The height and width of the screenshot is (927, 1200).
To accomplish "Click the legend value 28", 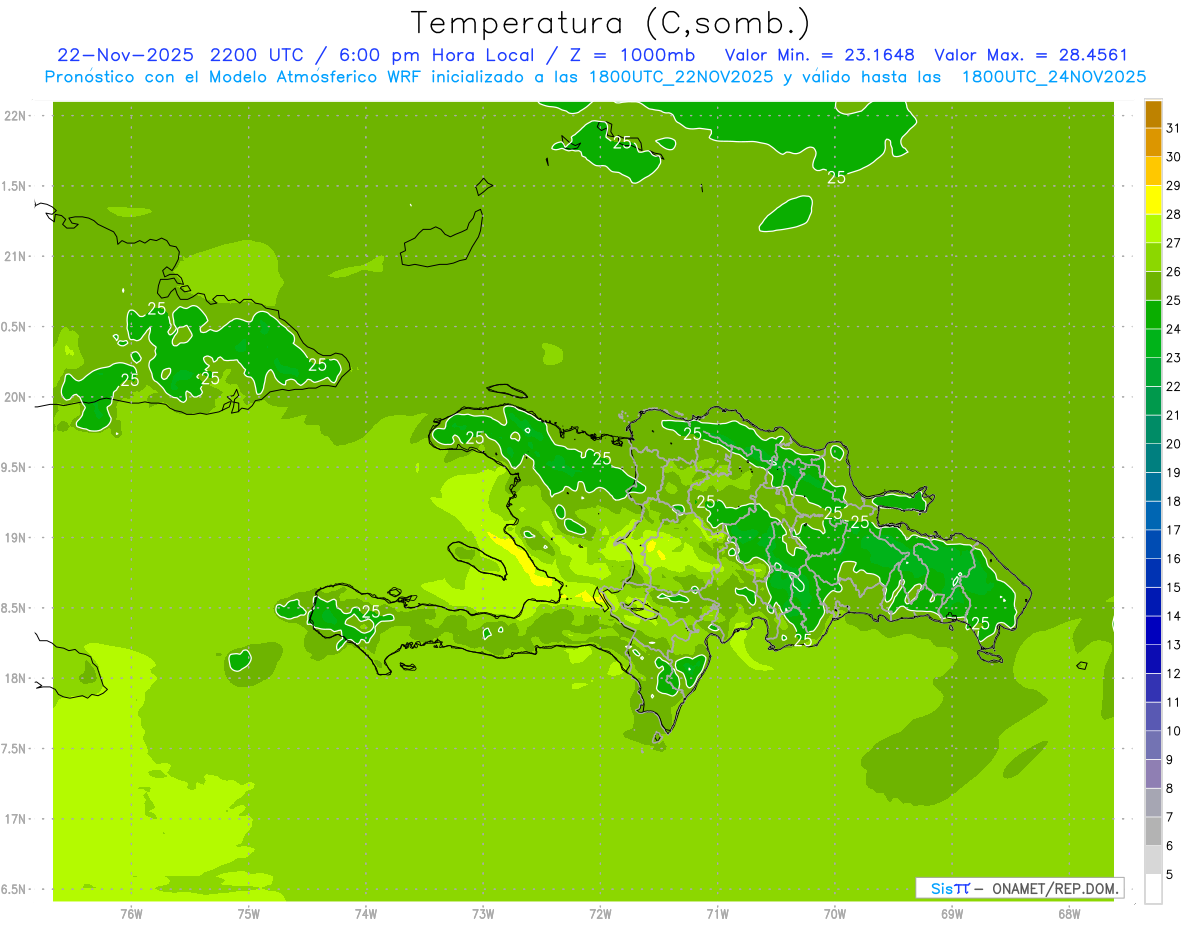I will click(x=1173, y=214).
